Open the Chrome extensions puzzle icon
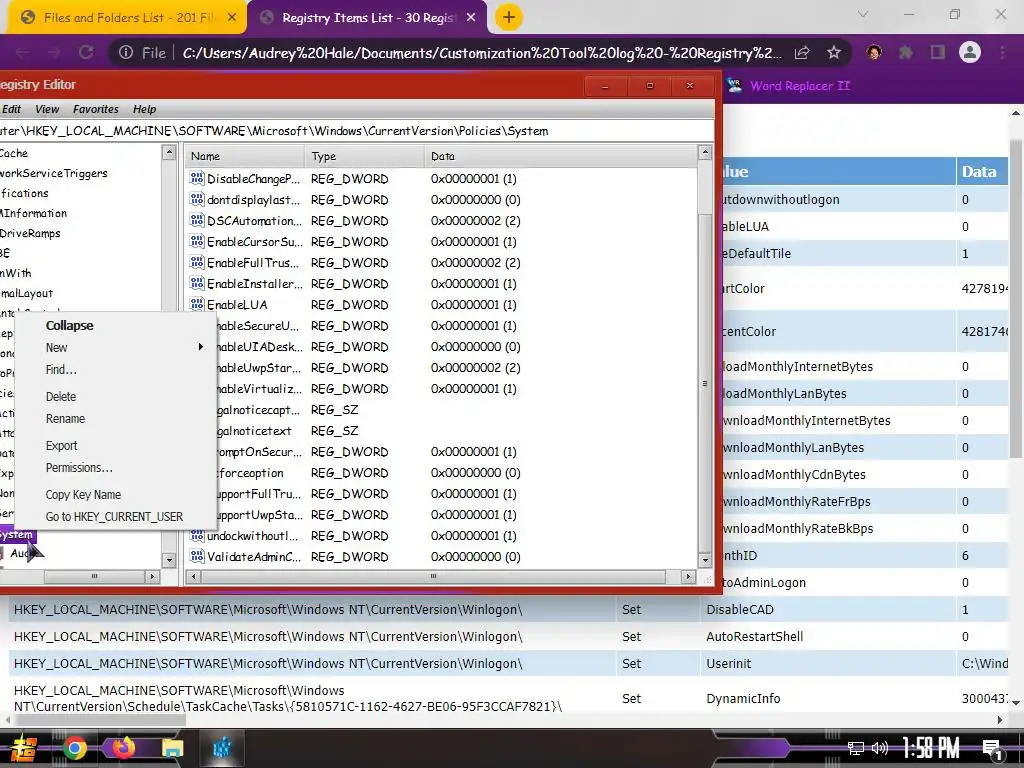Image resolution: width=1024 pixels, height=768 pixels. pyautogui.click(x=906, y=52)
